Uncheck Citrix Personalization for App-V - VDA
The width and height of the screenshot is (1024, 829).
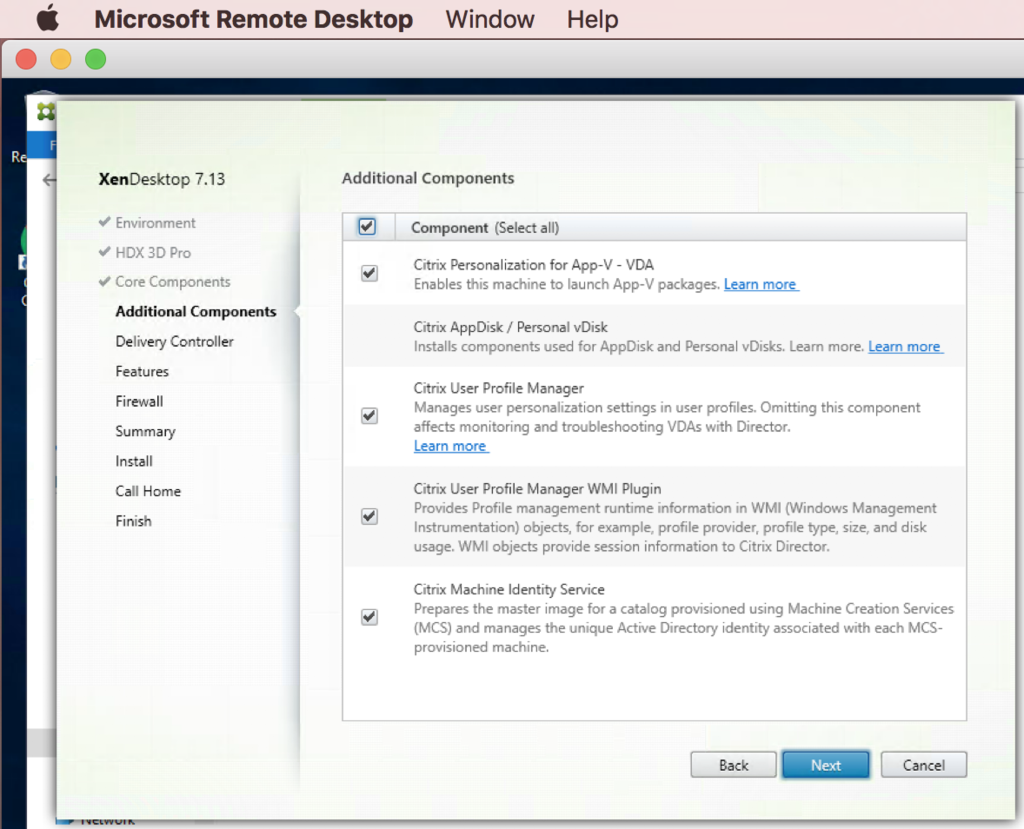pyautogui.click(x=370, y=273)
